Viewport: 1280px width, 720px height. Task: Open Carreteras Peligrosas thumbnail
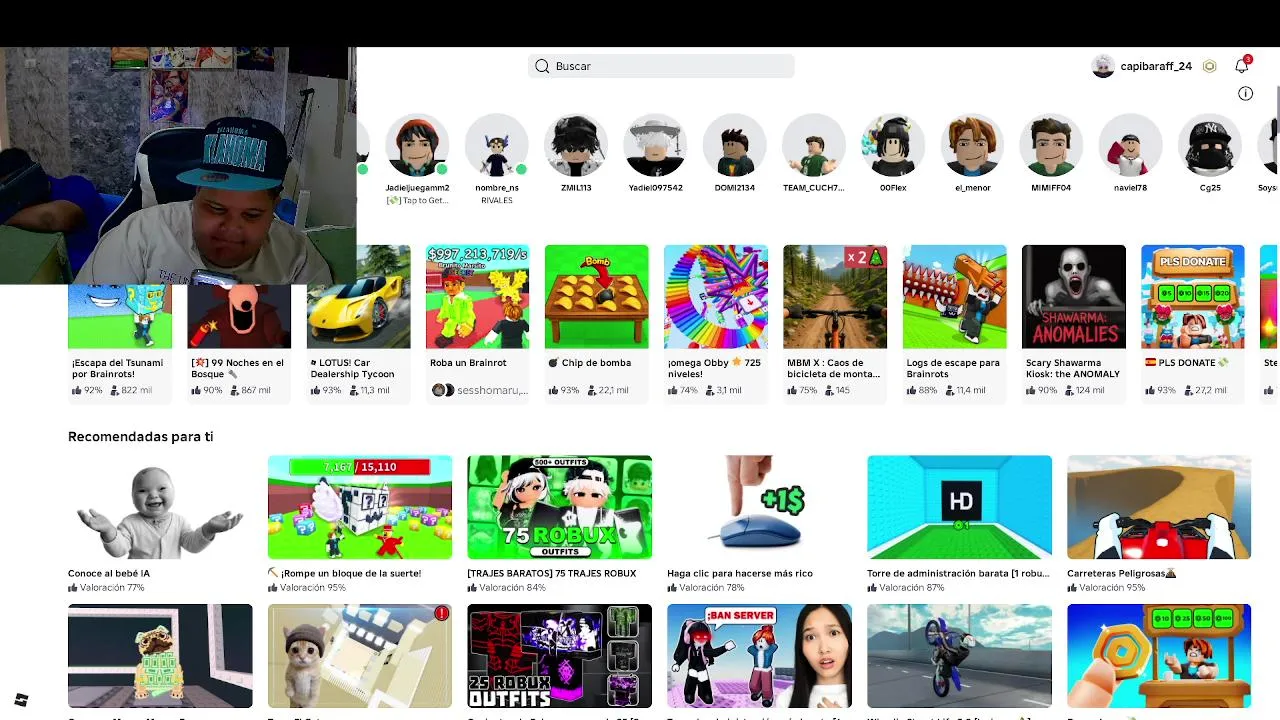(x=1159, y=507)
